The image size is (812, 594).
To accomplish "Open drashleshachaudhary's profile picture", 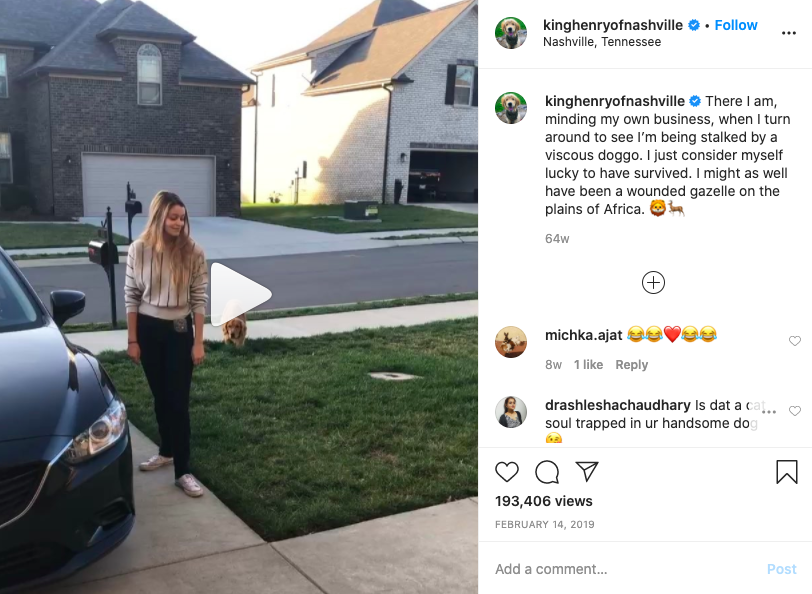I will pyautogui.click(x=511, y=412).
